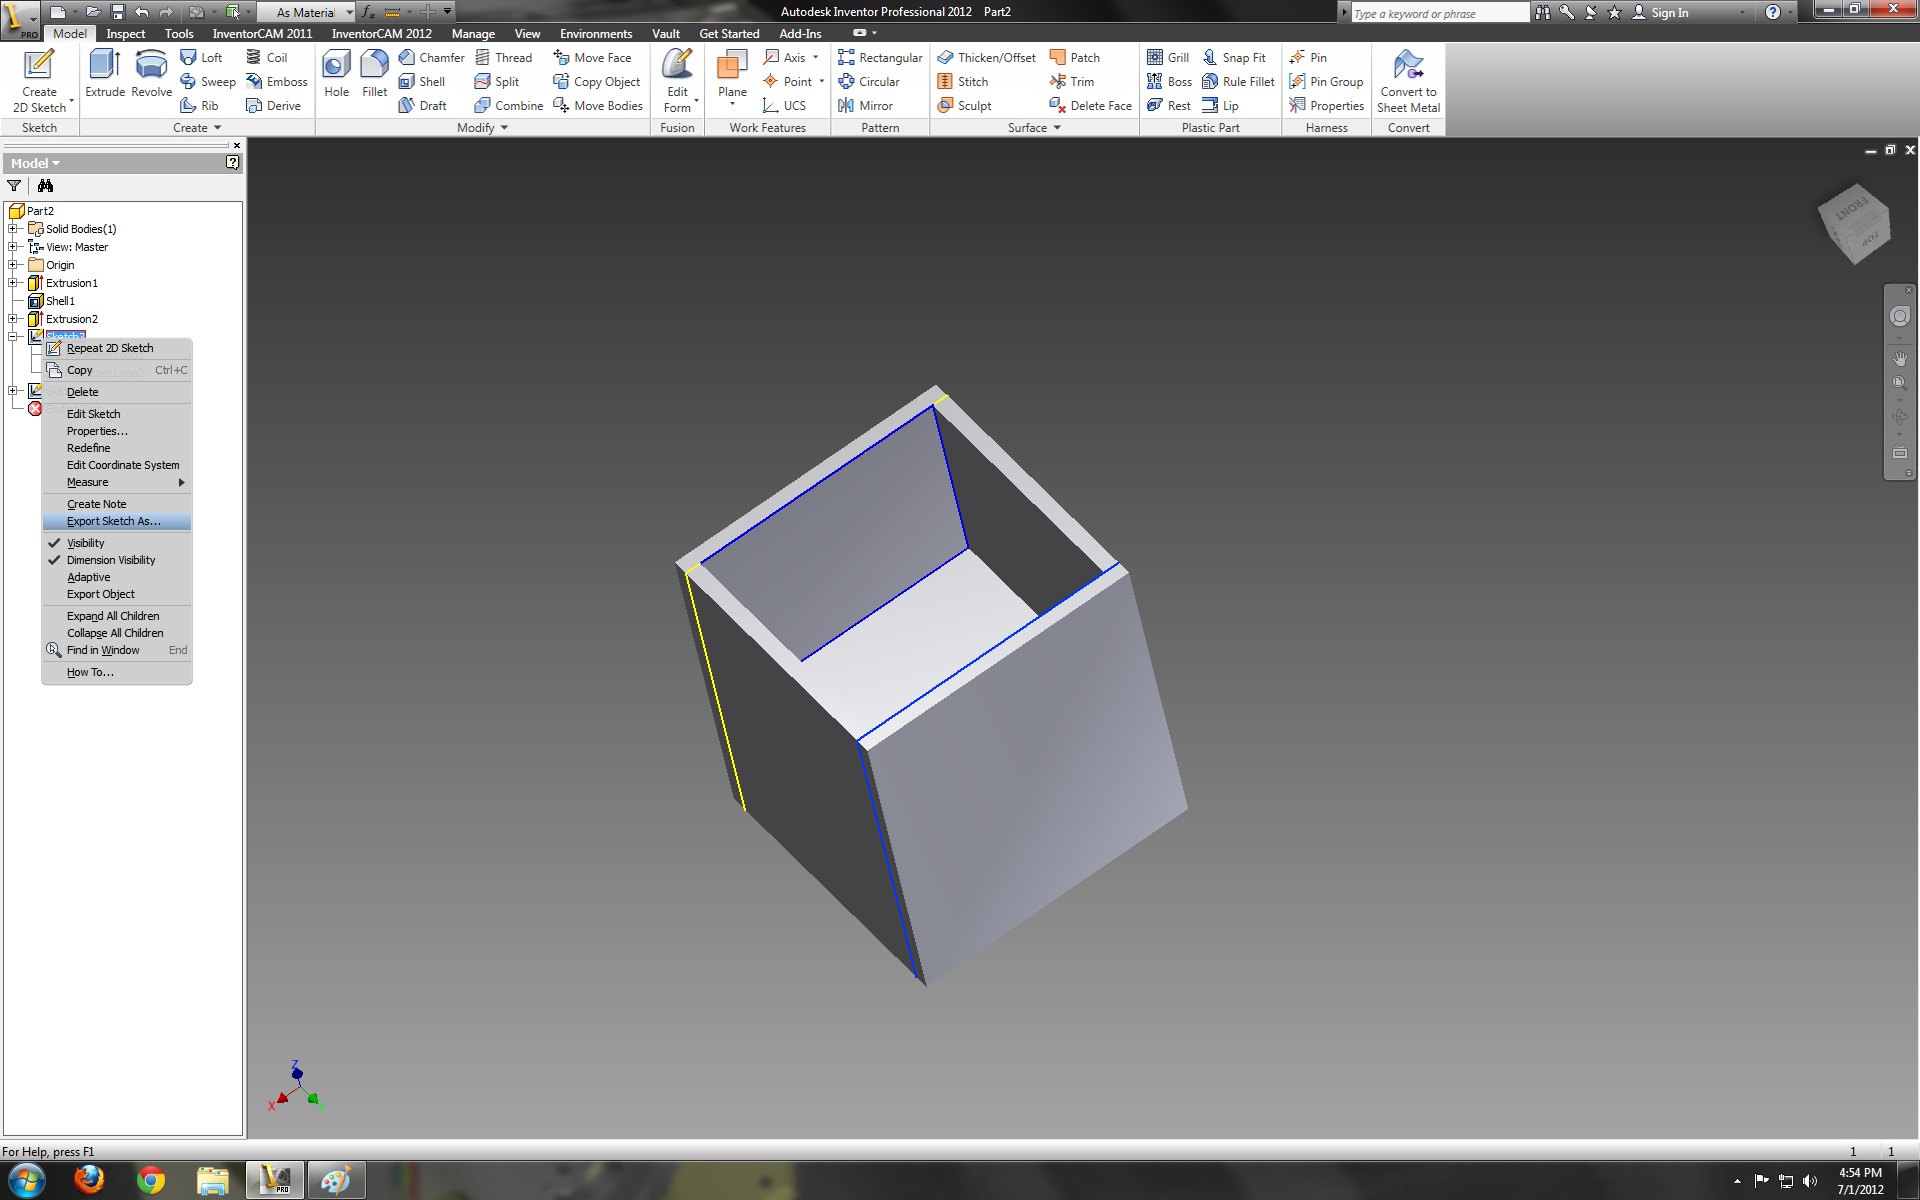Open the Pan hand navigation tool
This screenshot has height=1200, width=1920.
click(x=1900, y=358)
